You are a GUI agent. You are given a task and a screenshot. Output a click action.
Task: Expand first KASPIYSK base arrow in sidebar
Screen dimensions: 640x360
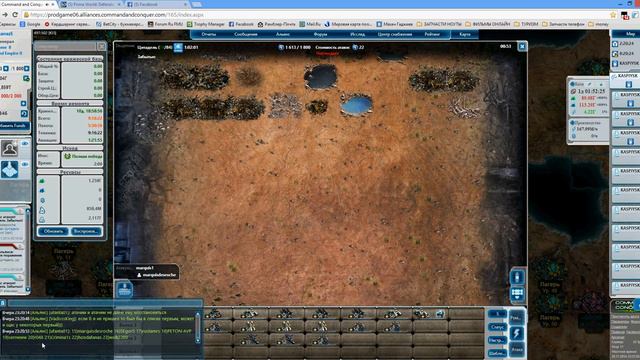coord(629,84)
